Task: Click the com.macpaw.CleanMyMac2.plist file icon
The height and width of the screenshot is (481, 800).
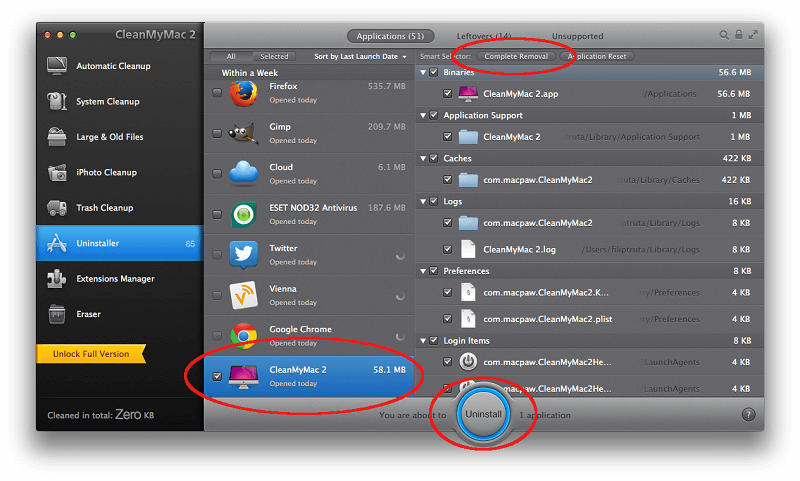Action: click(x=468, y=319)
